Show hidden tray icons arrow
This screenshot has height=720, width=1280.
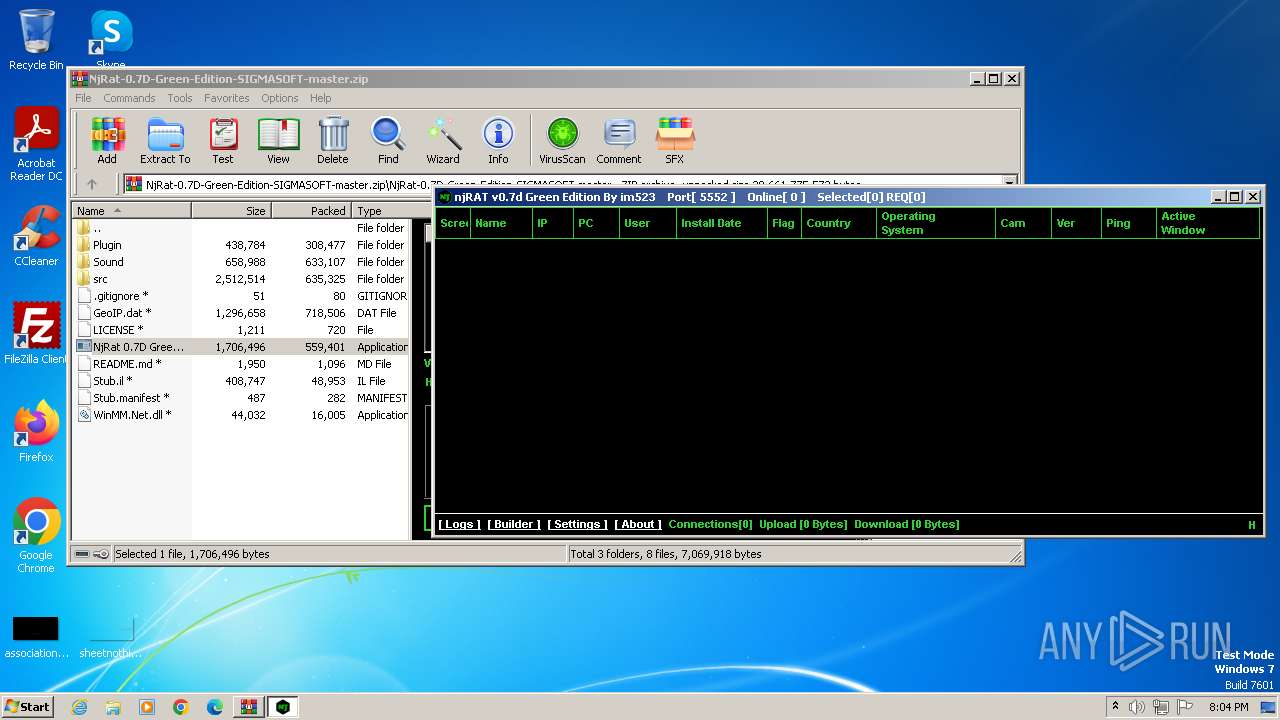pos(1115,707)
